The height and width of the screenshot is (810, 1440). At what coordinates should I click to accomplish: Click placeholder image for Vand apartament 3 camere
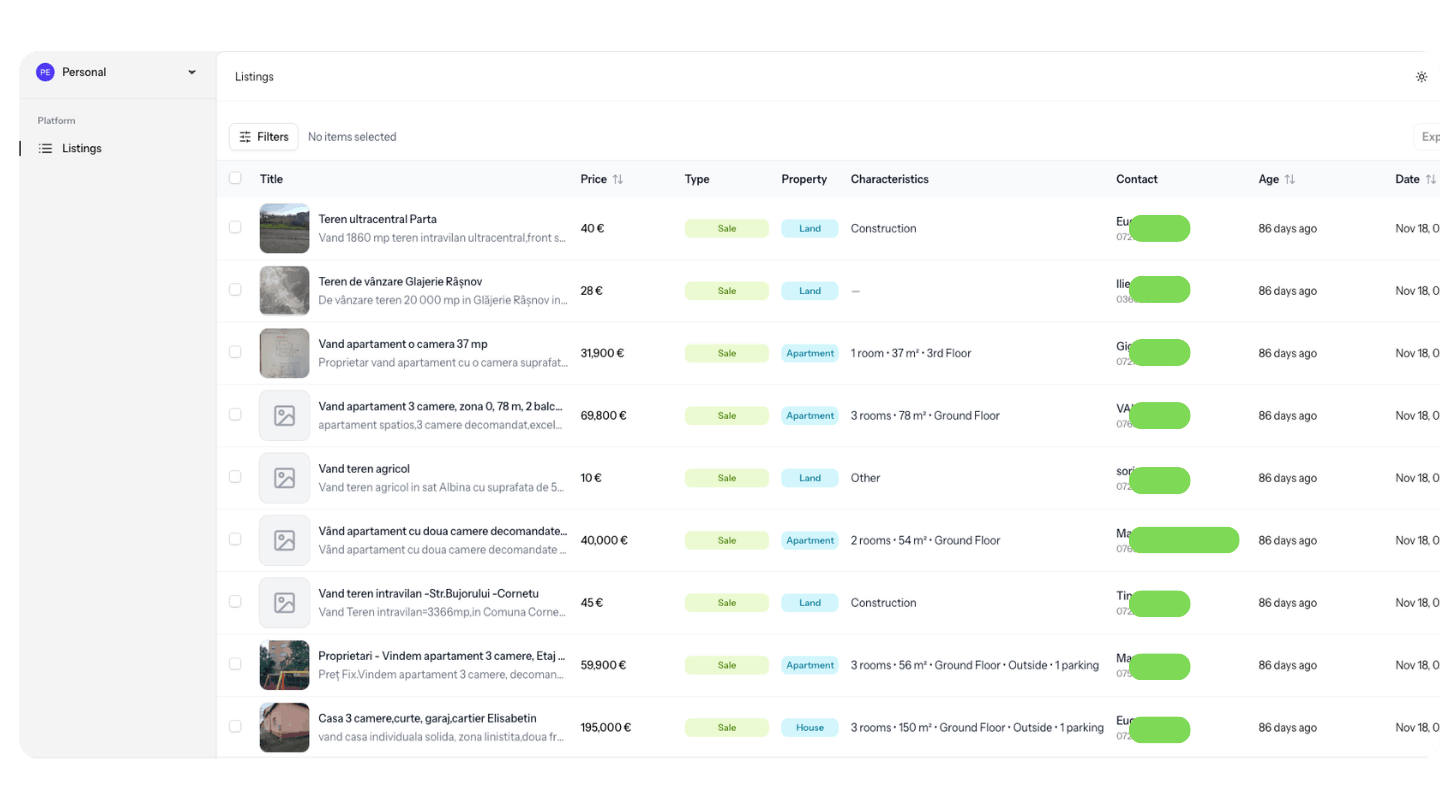[284, 416]
